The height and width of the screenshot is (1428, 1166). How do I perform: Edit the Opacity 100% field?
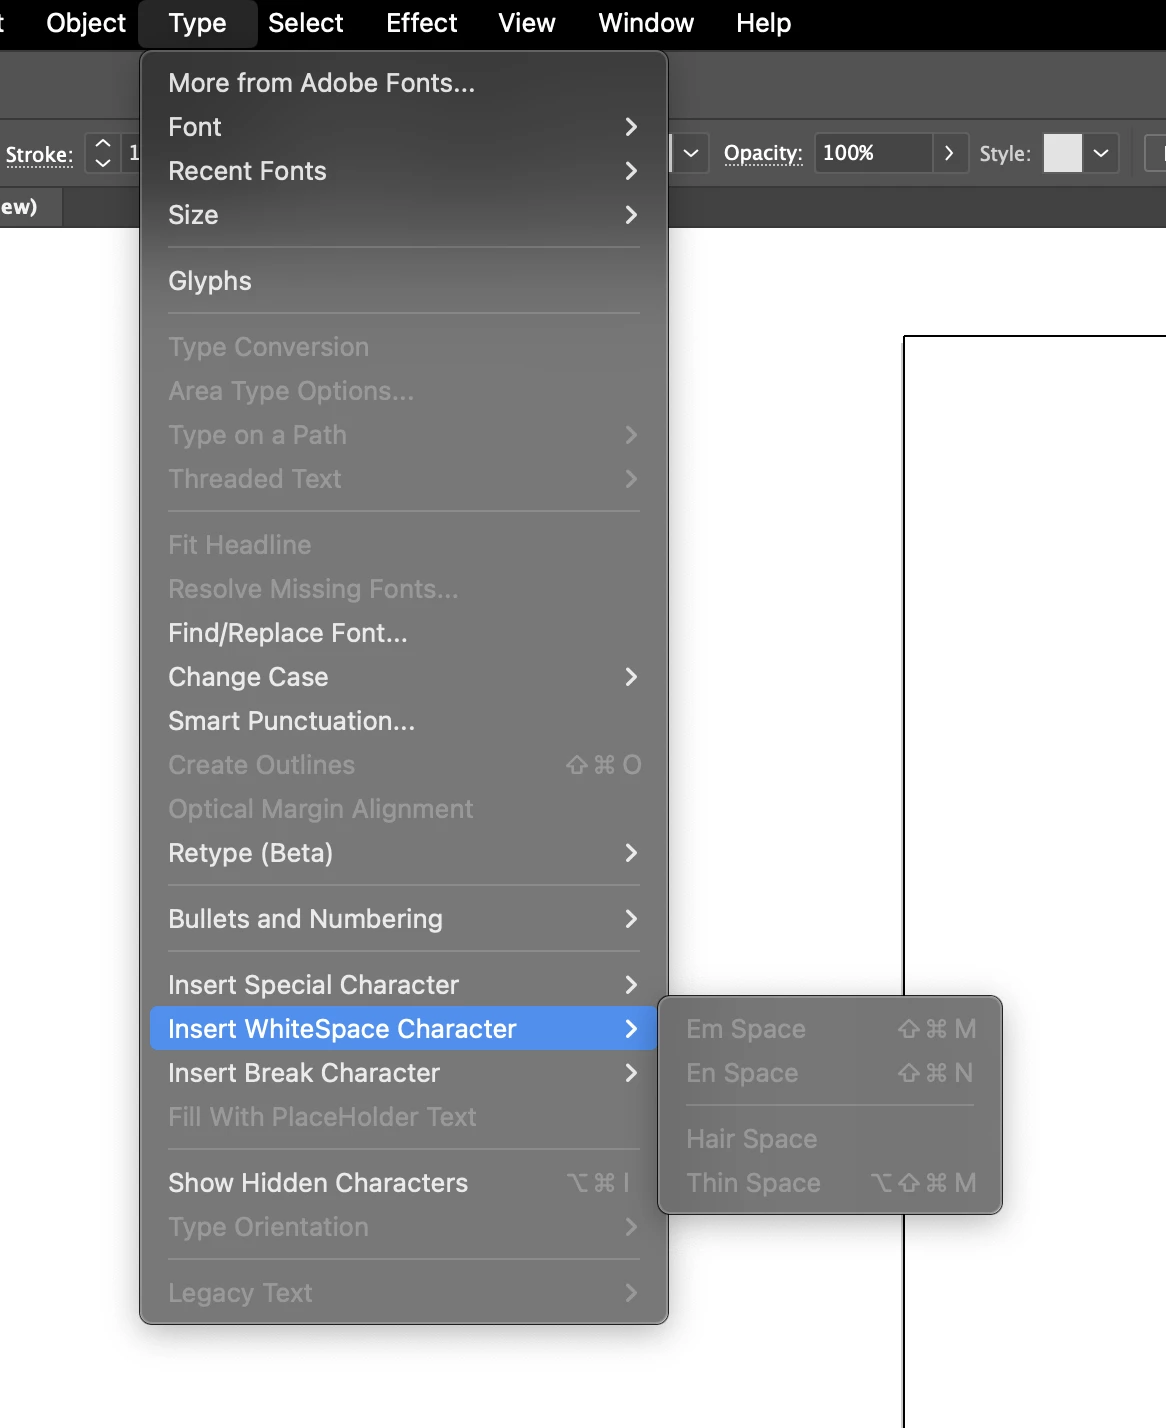click(873, 153)
